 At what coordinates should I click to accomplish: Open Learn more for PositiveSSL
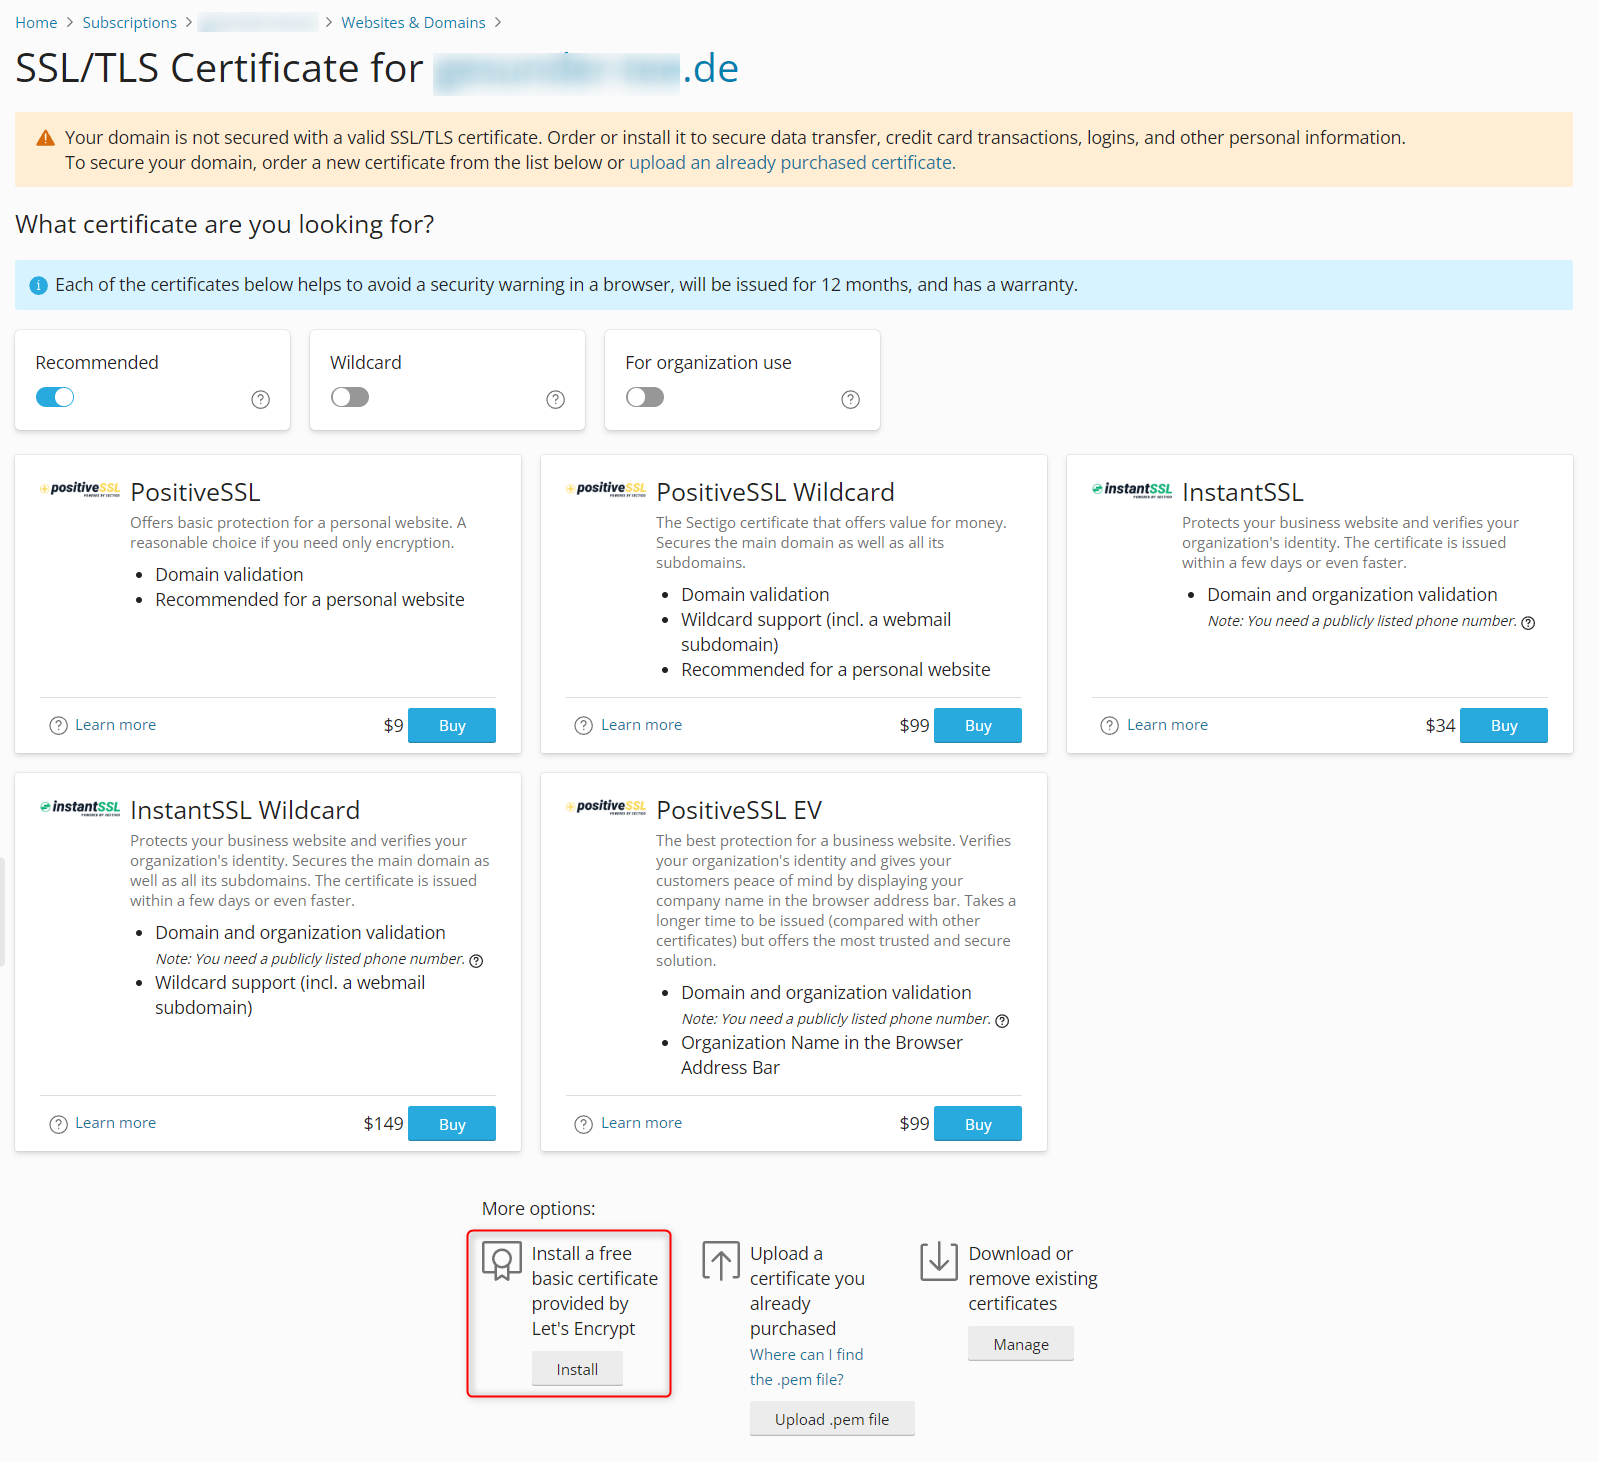pos(115,725)
